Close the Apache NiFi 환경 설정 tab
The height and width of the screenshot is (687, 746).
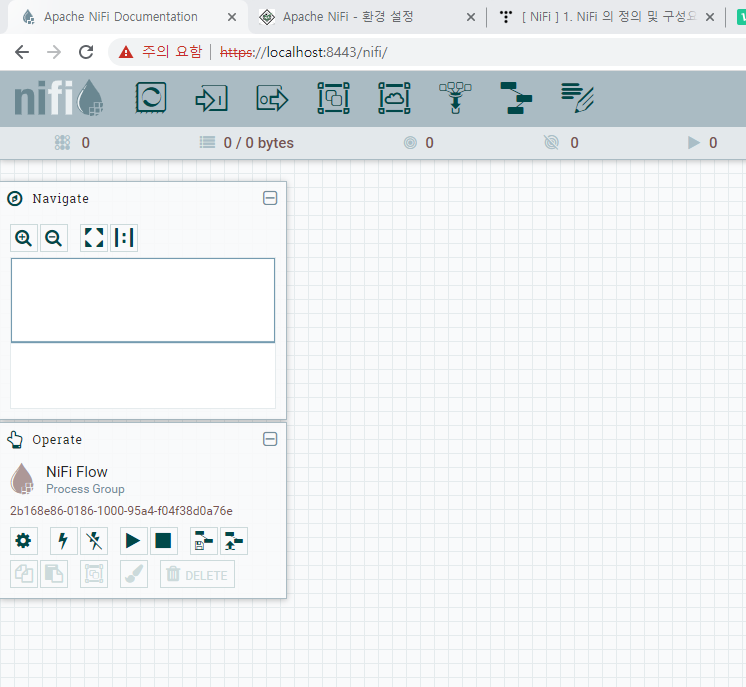pos(471,17)
